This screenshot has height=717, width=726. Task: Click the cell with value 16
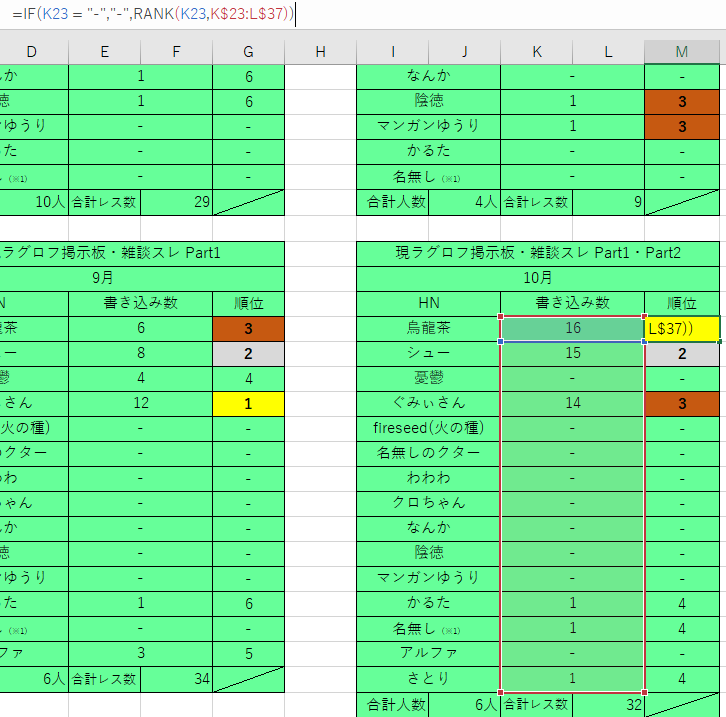tap(572, 328)
